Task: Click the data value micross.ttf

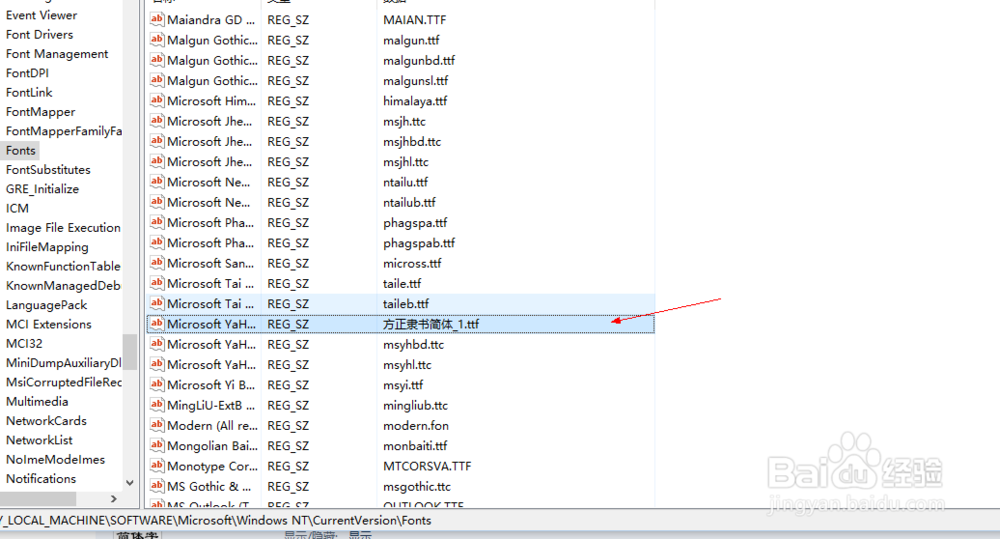Action: (x=412, y=263)
